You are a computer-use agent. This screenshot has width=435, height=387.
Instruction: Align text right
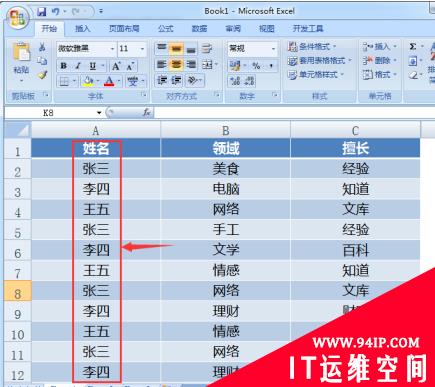click(x=191, y=65)
